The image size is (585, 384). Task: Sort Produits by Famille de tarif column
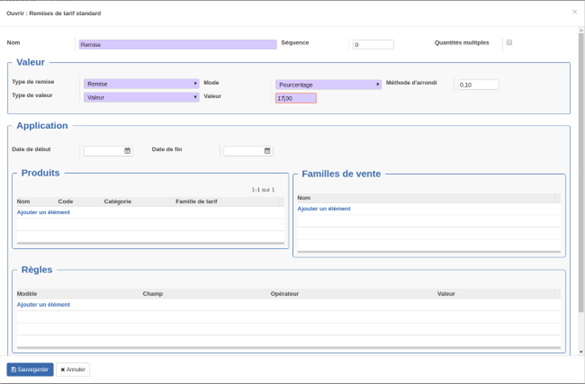(196, 202)
